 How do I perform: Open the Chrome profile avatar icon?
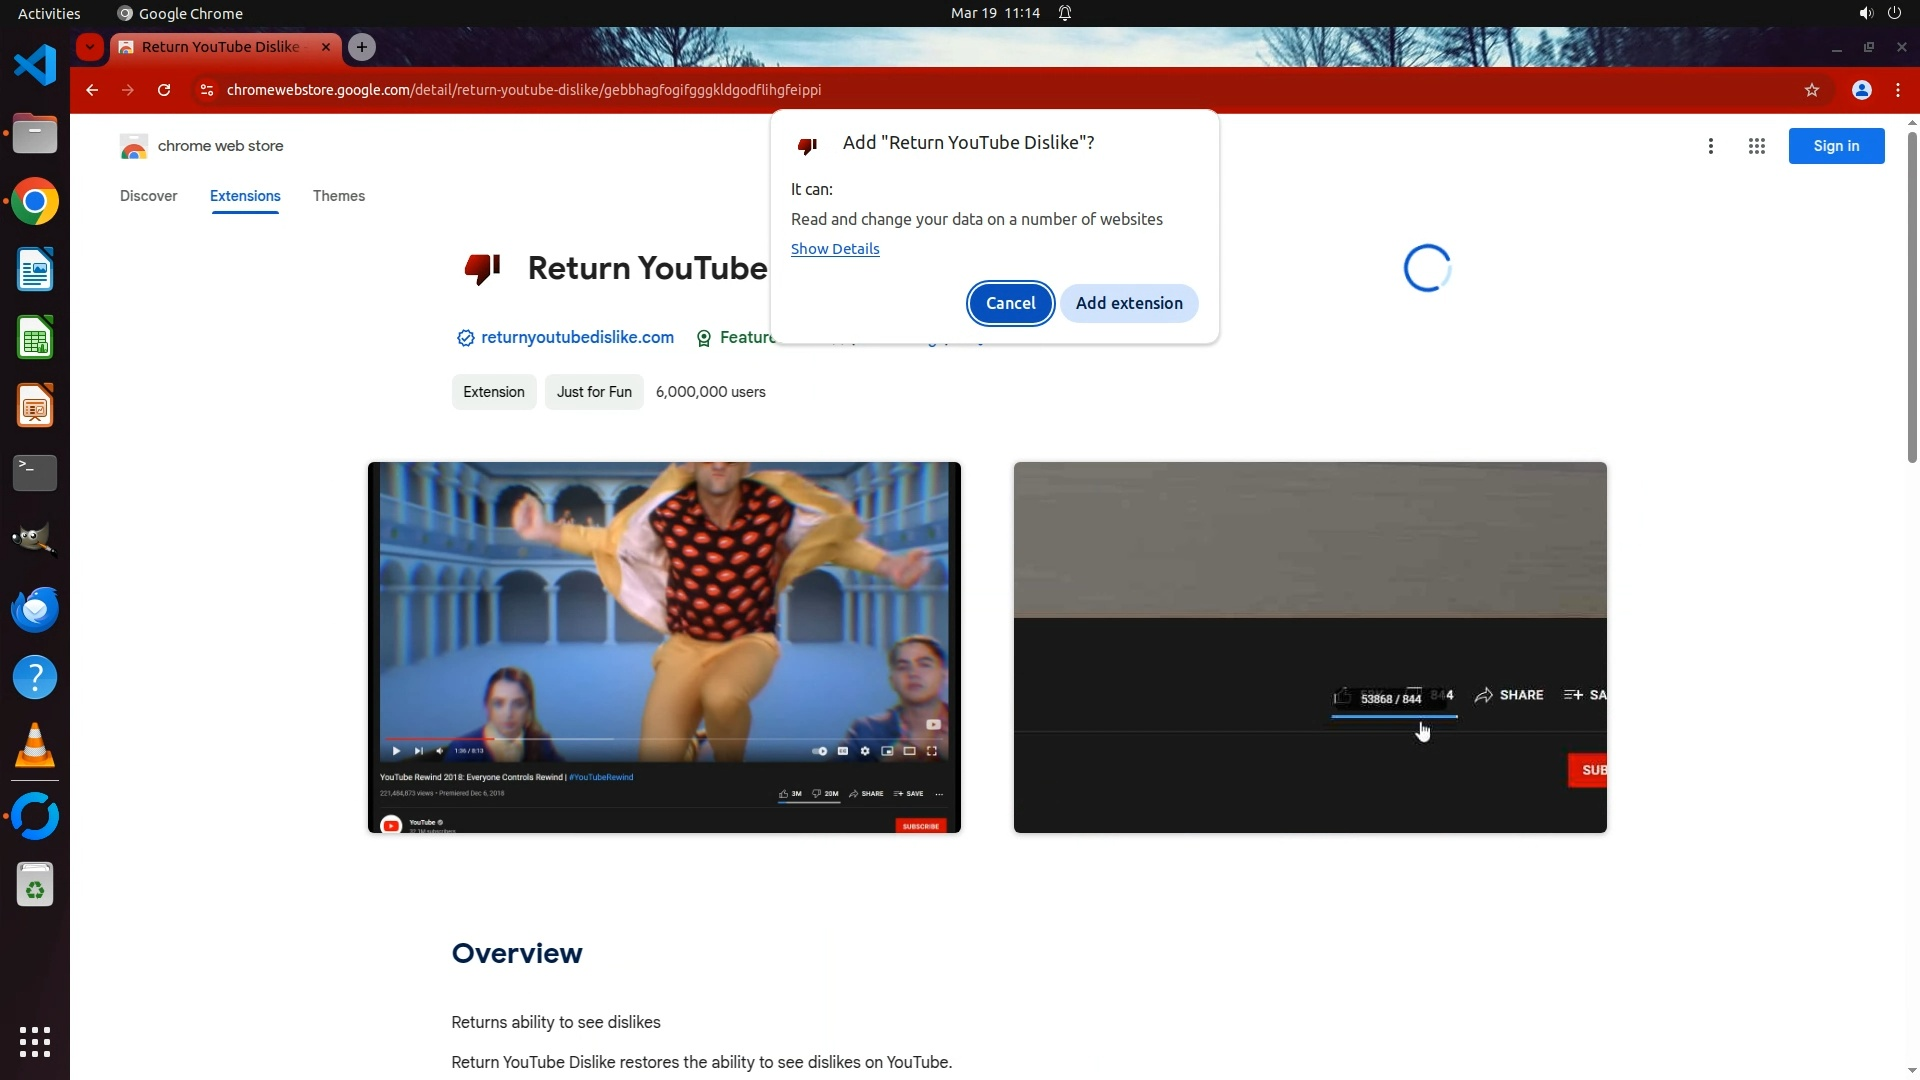tap(1861, 90)
